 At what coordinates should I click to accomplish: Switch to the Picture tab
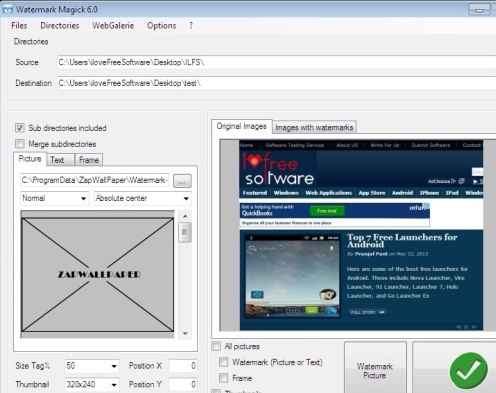[x=30, y=159]
